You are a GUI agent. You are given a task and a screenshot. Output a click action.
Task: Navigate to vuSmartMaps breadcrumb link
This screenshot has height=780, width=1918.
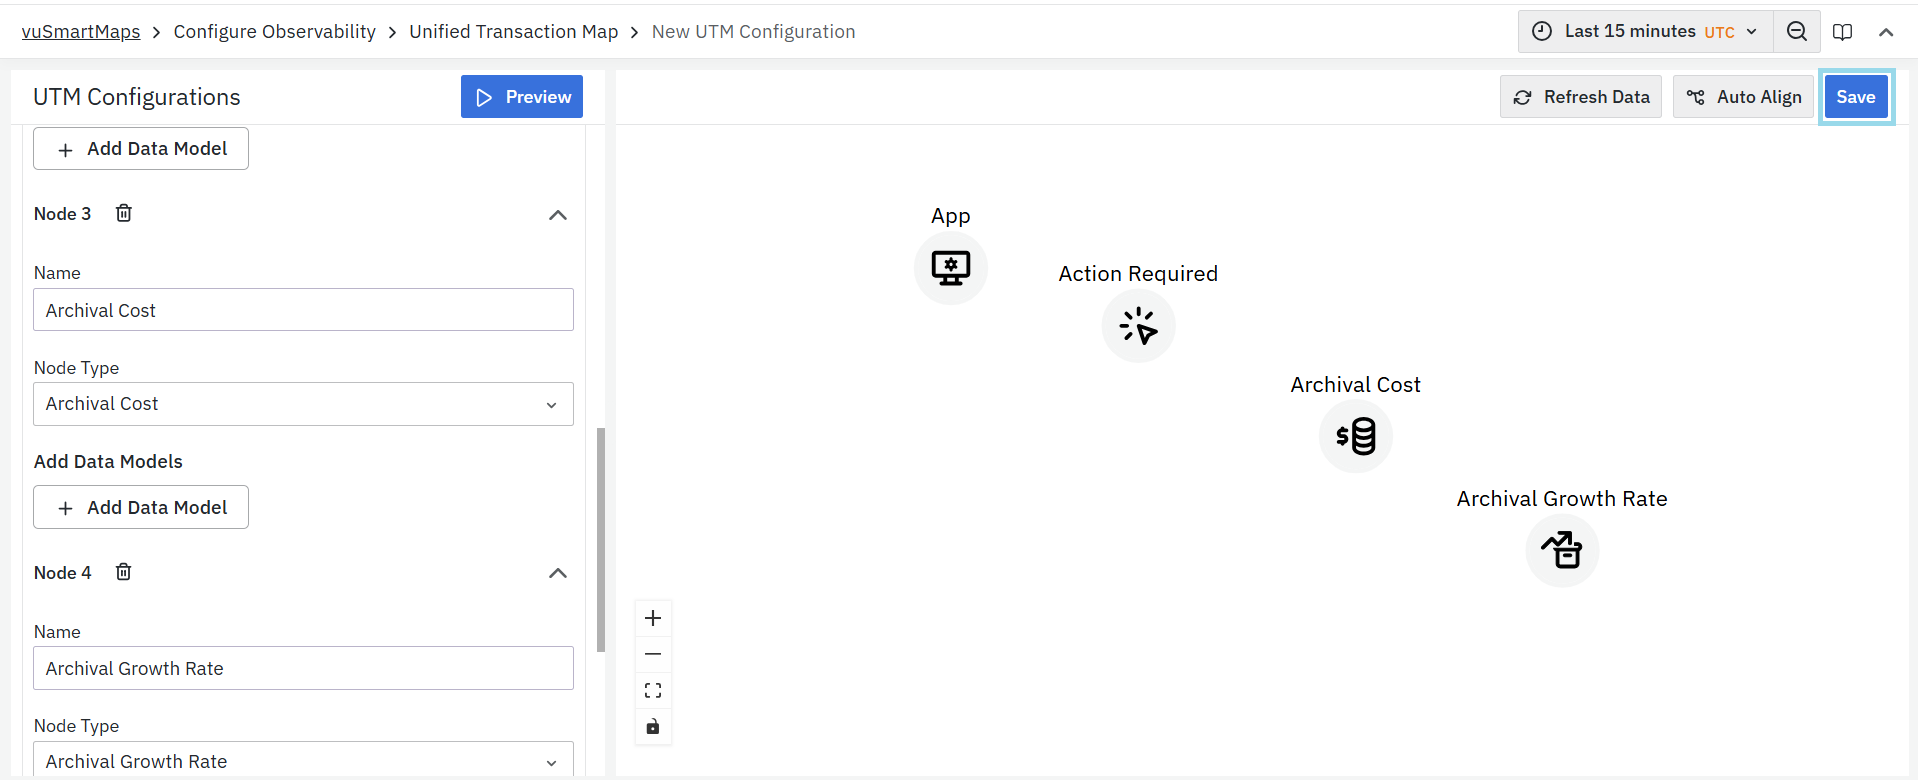point(81,32)
